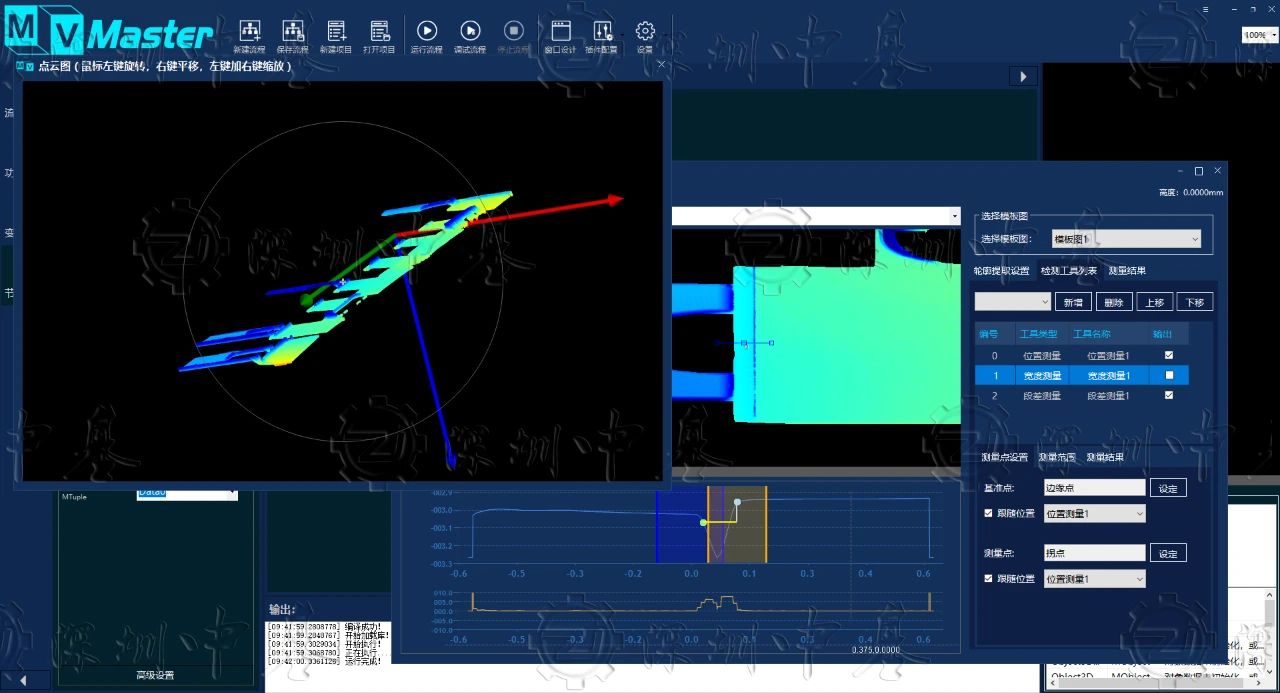Switch to the 轮廓提取设置 tab

point(1001,271)
